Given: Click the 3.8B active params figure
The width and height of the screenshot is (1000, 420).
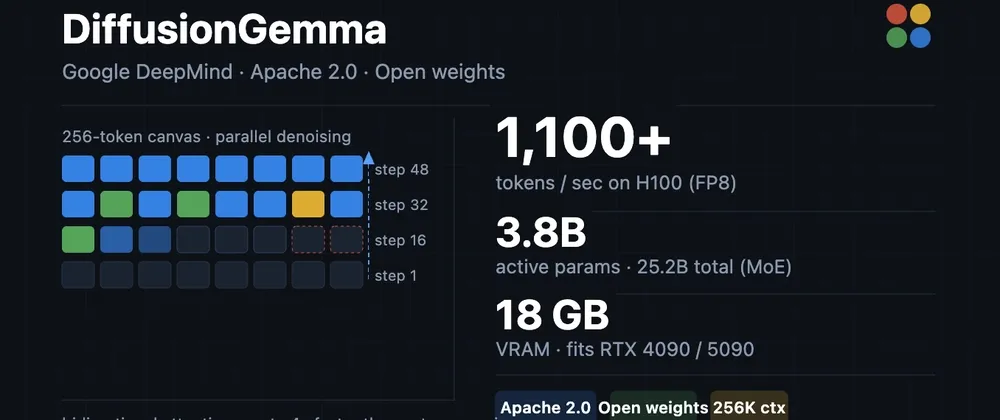Looking at the screenshot, I should pos(541,234).
